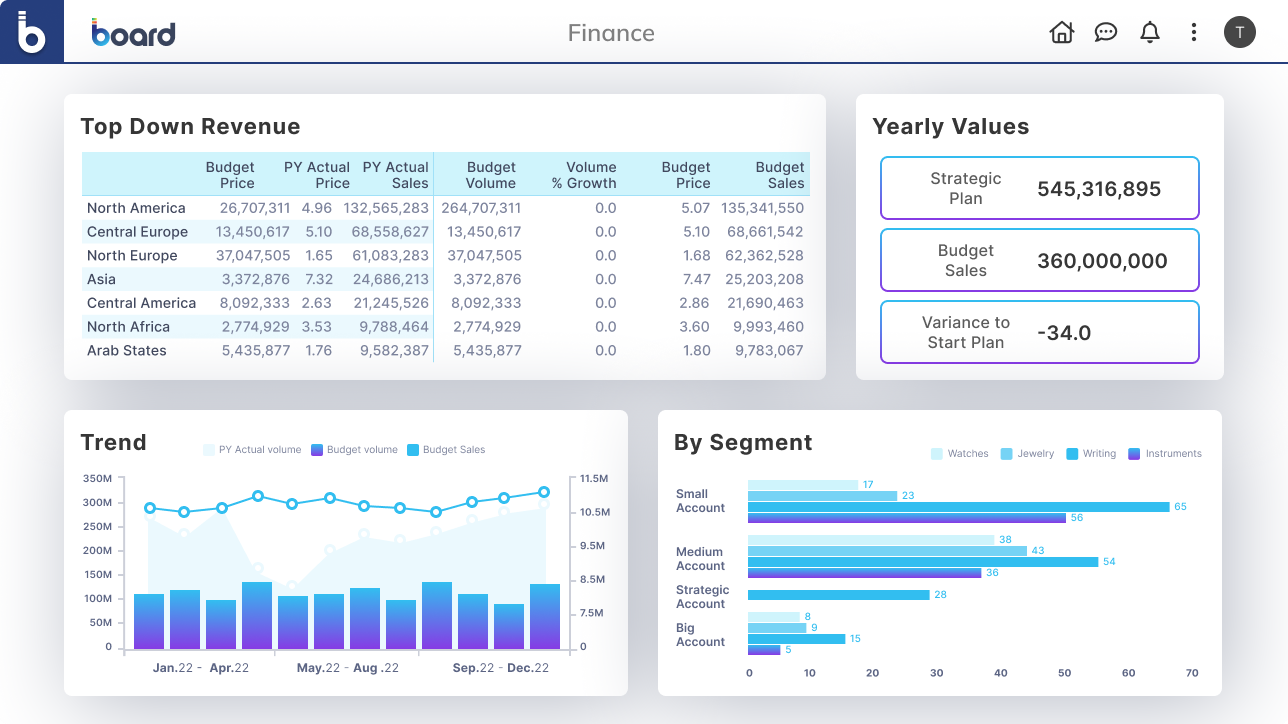
Task: Select the Budget Sales value card
Action: 1039,260
